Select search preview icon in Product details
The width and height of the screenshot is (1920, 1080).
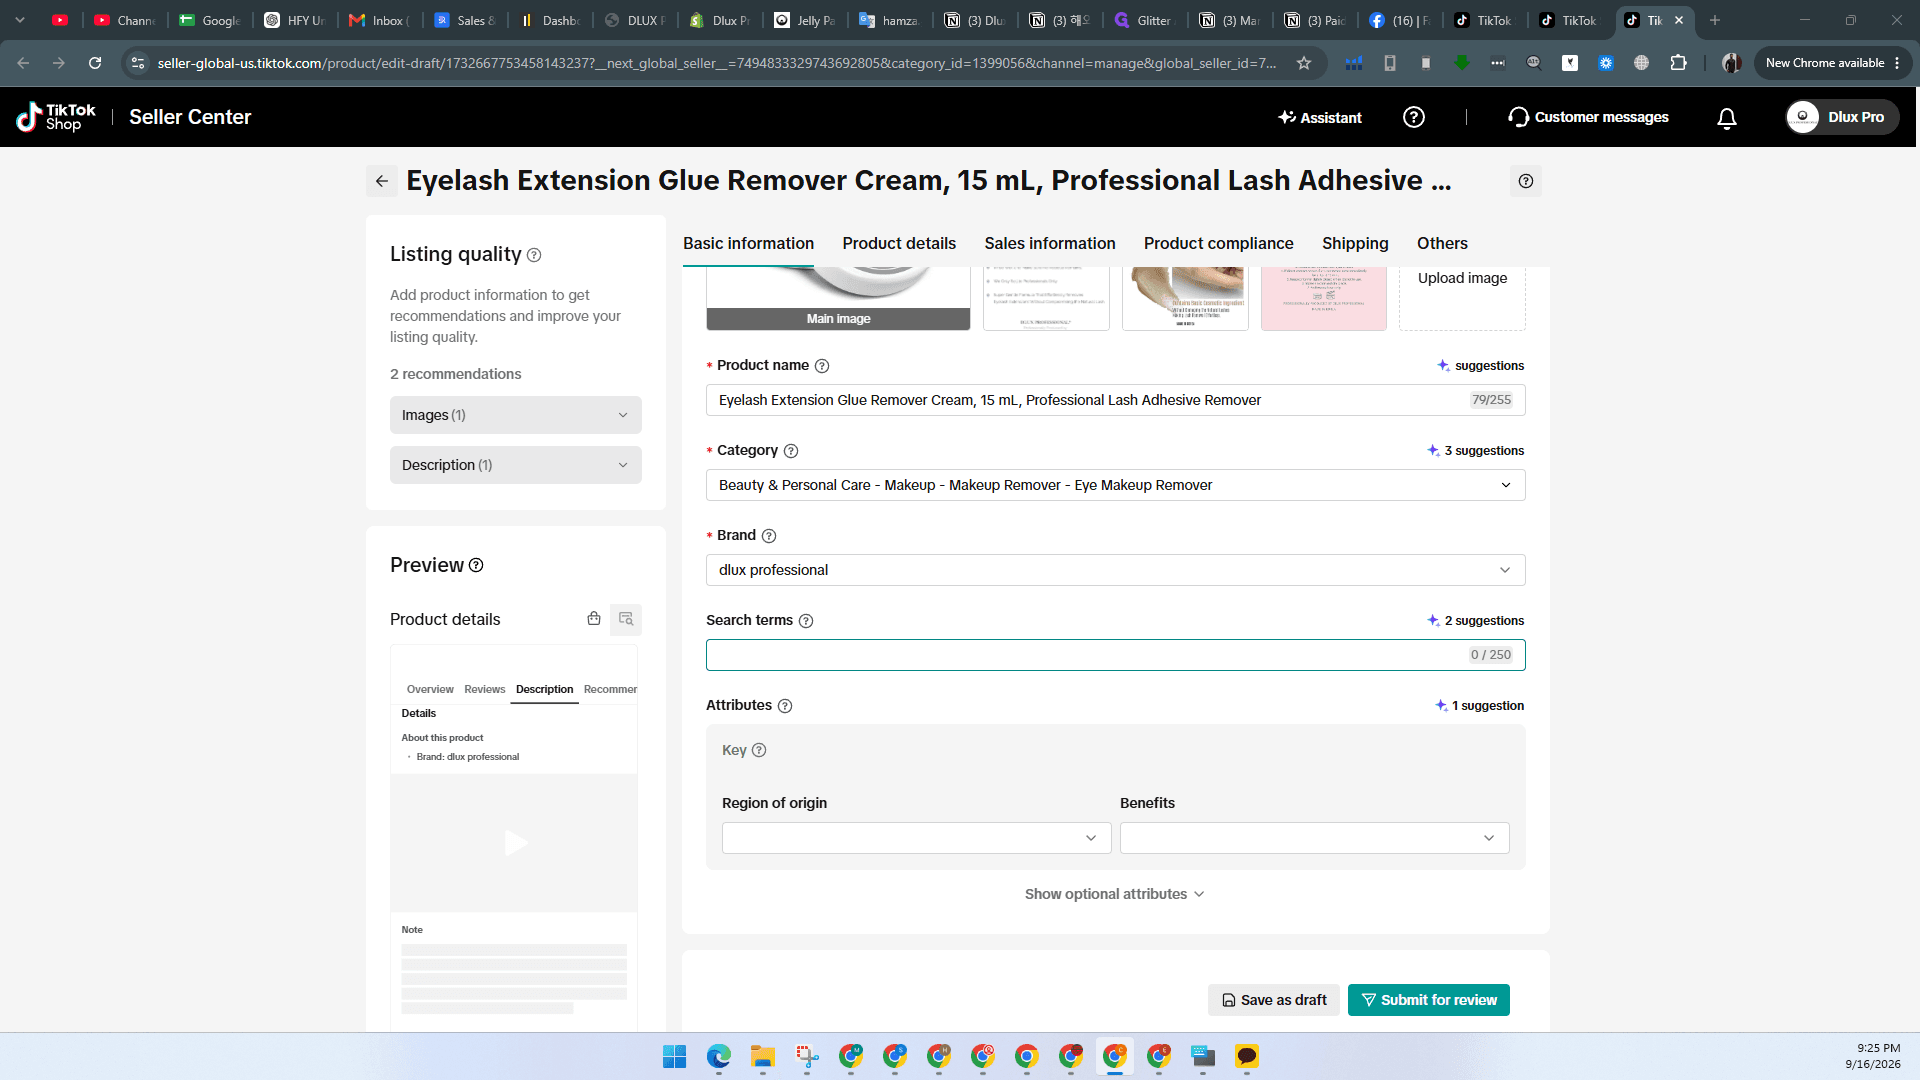point(626,619)
